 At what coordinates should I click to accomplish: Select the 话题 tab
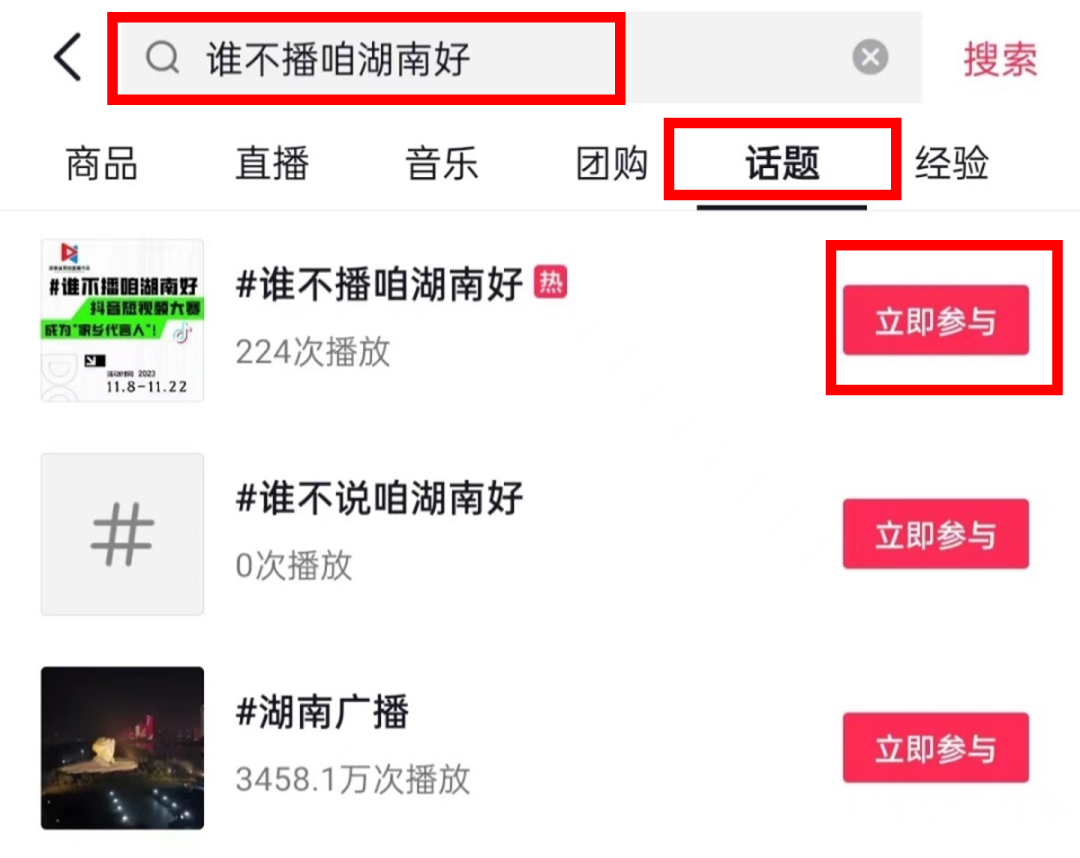click(782, 164)
